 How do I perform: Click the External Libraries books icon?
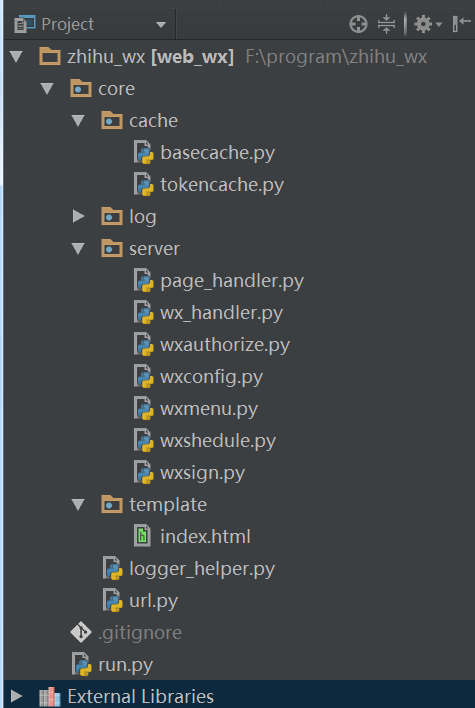point(50,697)
